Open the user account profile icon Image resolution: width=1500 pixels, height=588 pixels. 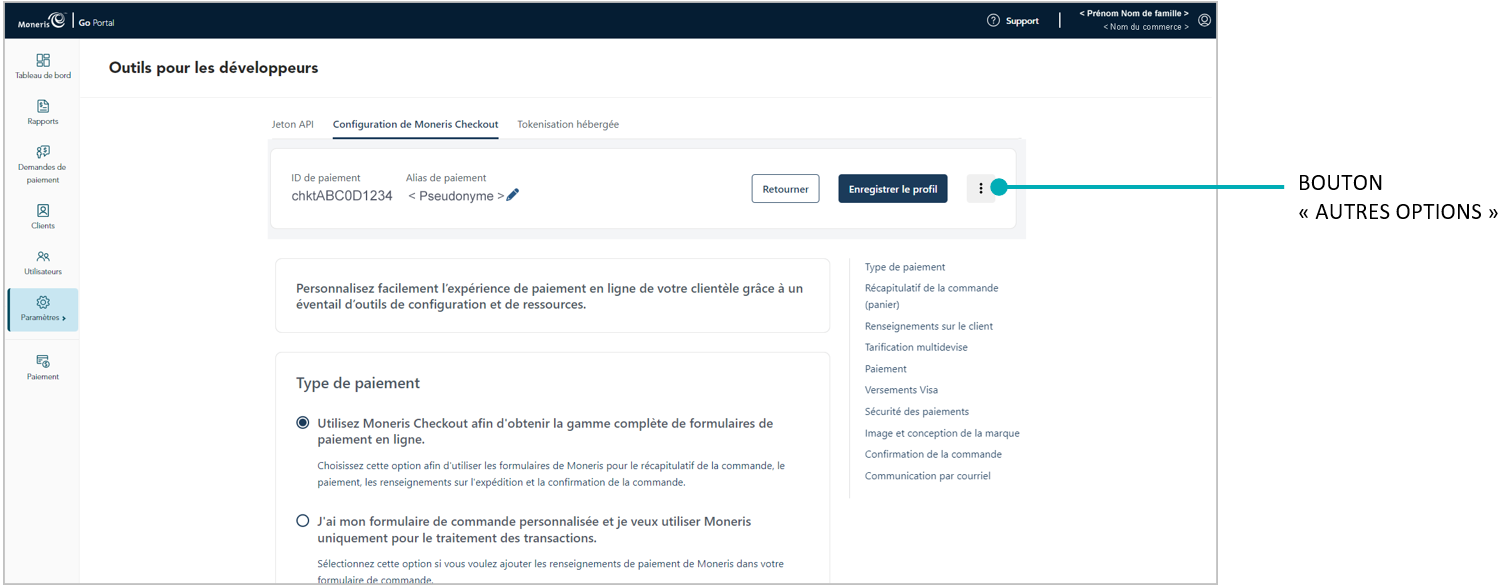point(1204,20)
